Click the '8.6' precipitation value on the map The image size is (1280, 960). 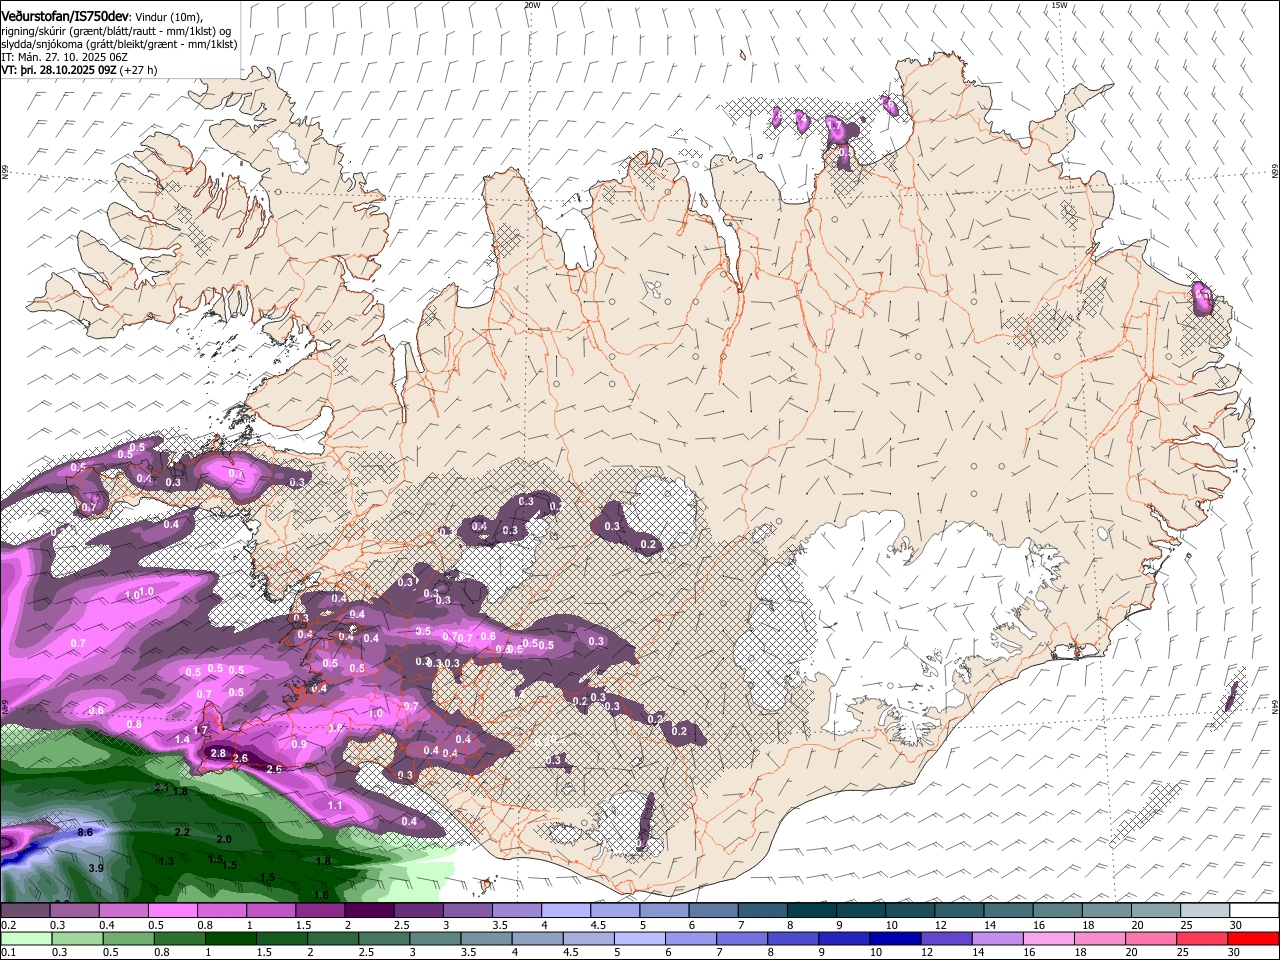[x=85, y=832]
